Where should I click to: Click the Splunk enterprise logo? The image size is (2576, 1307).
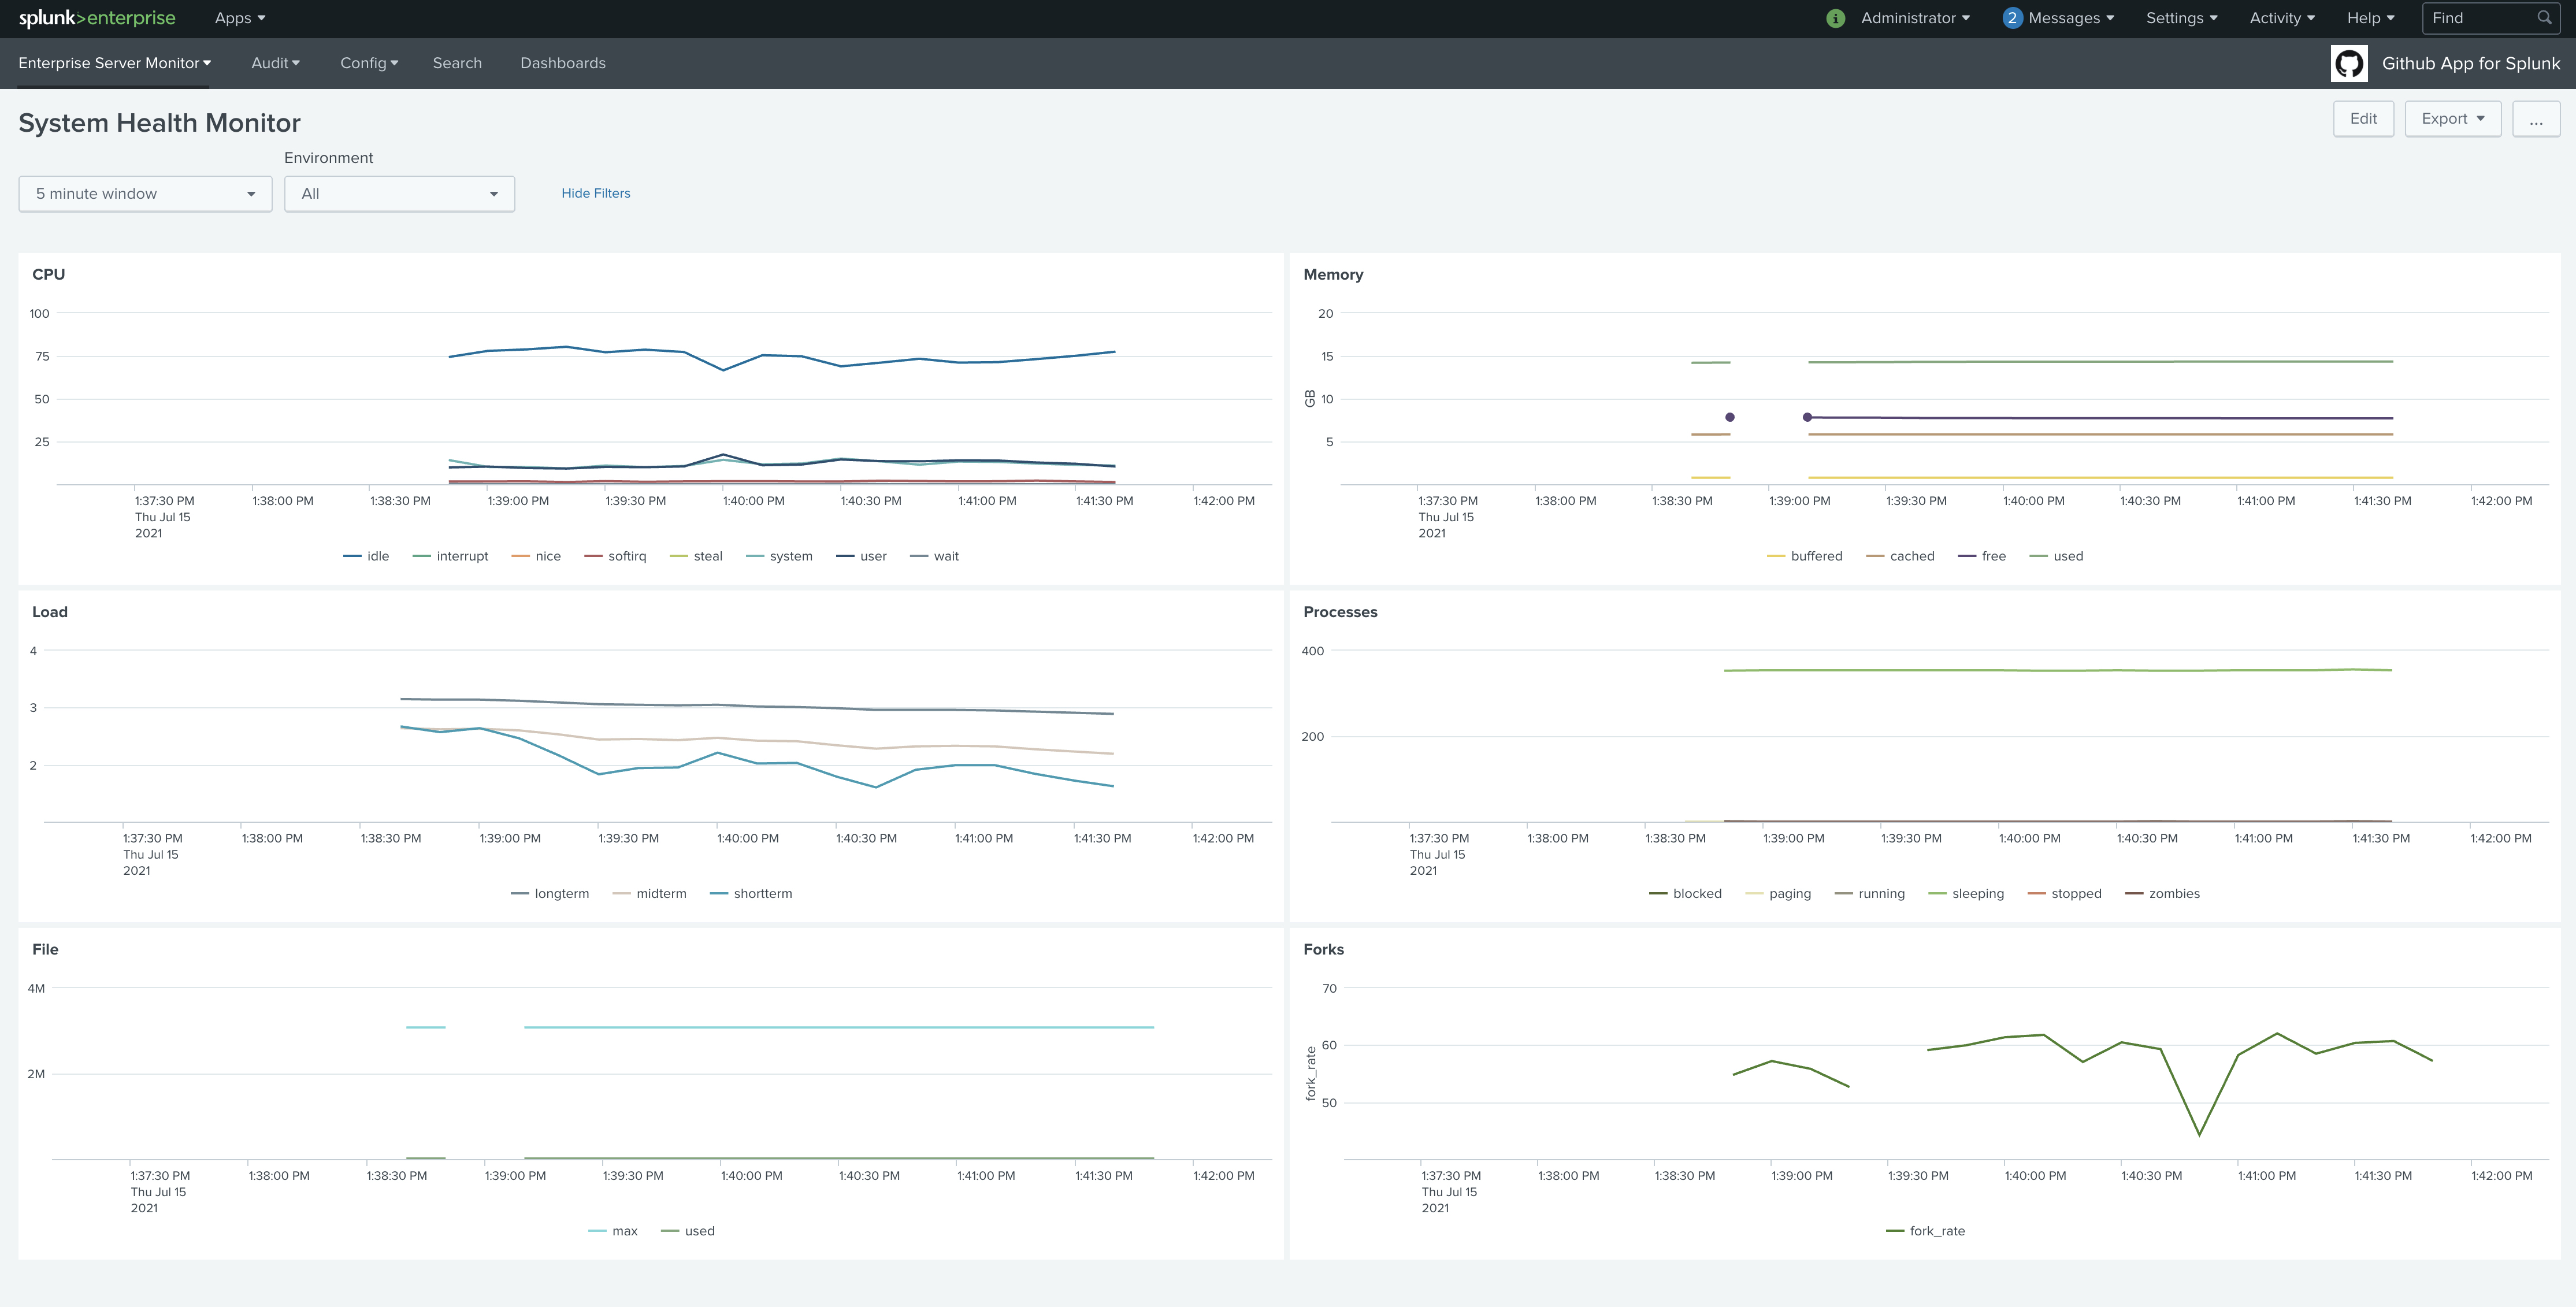coord(97,18)
